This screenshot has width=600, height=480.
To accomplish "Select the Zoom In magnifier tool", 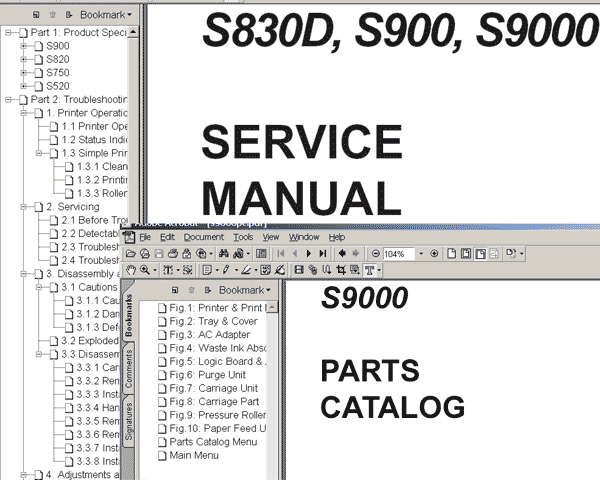I will coord(145,270).
